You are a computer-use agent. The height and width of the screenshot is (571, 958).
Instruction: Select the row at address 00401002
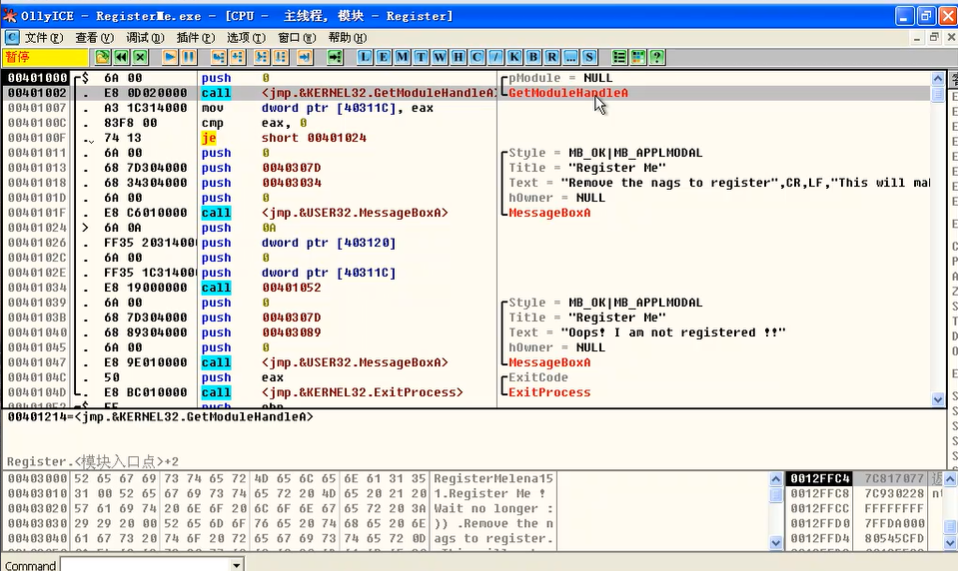(x=467, y=93)
